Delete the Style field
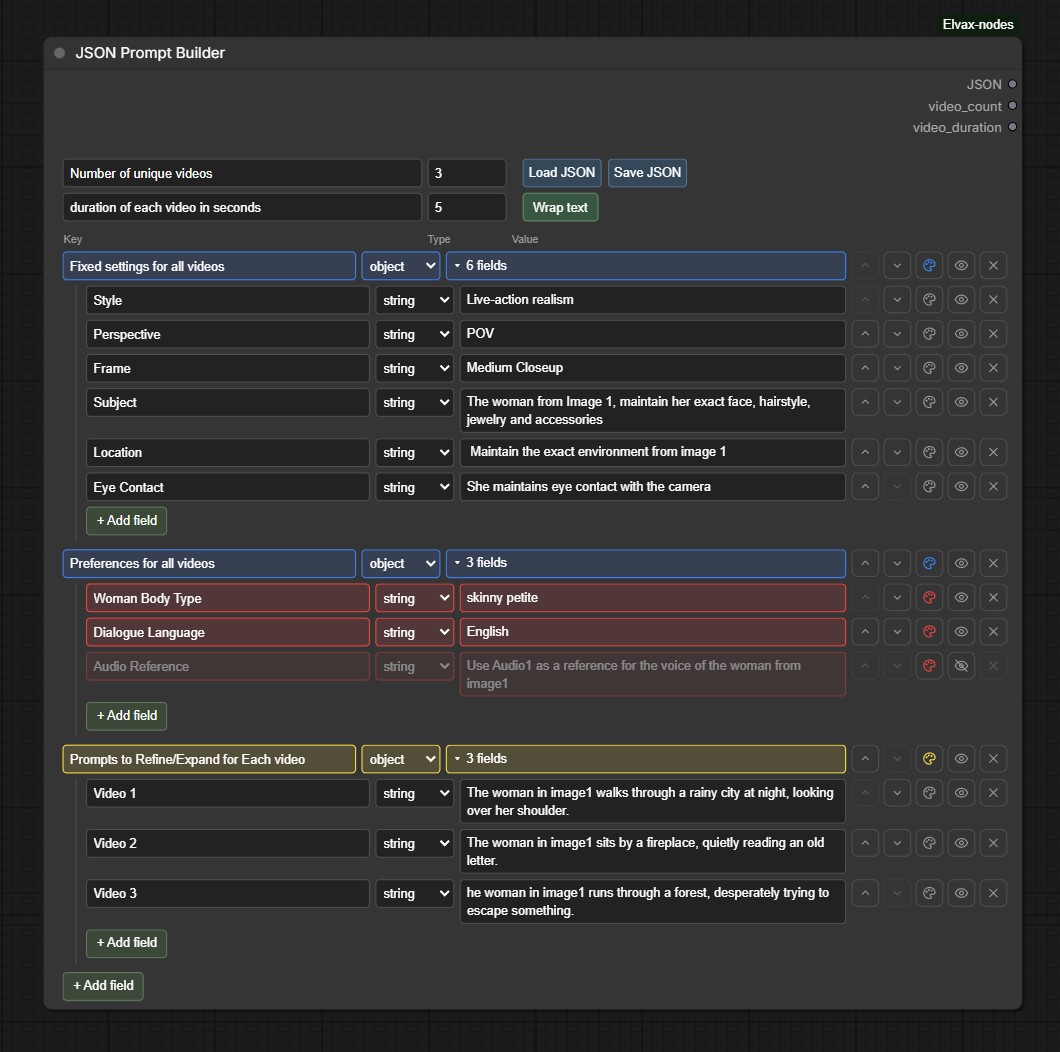This screenshot has width=1060, height=1052. 993,300
